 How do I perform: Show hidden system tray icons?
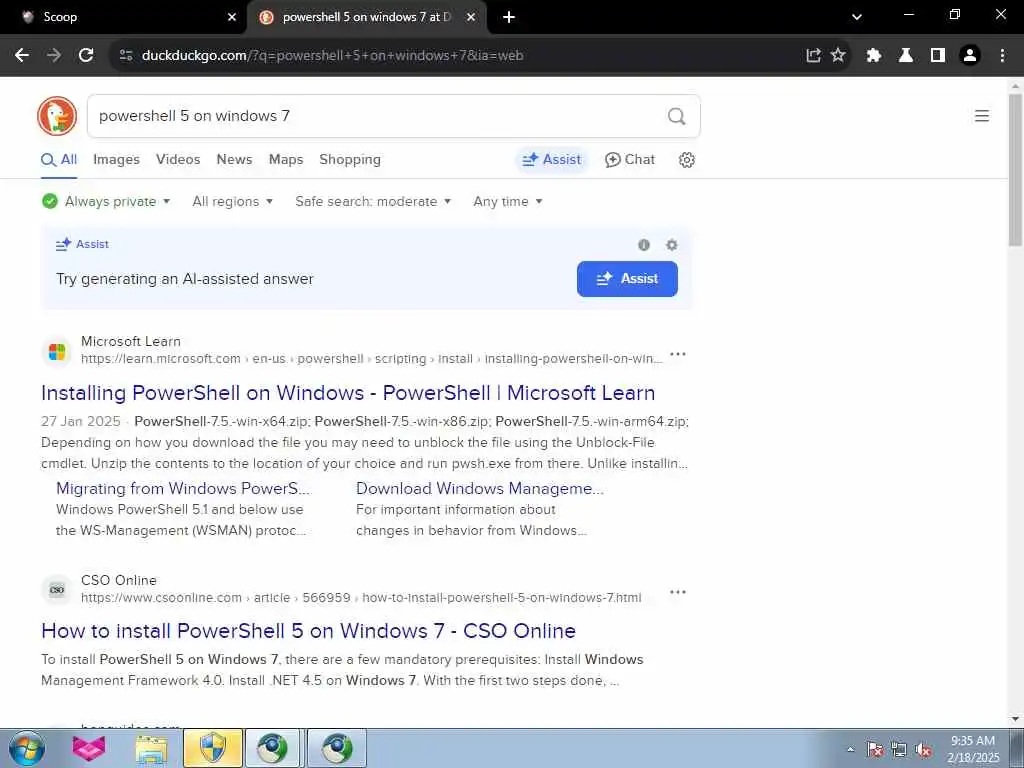tap(850, 749)
